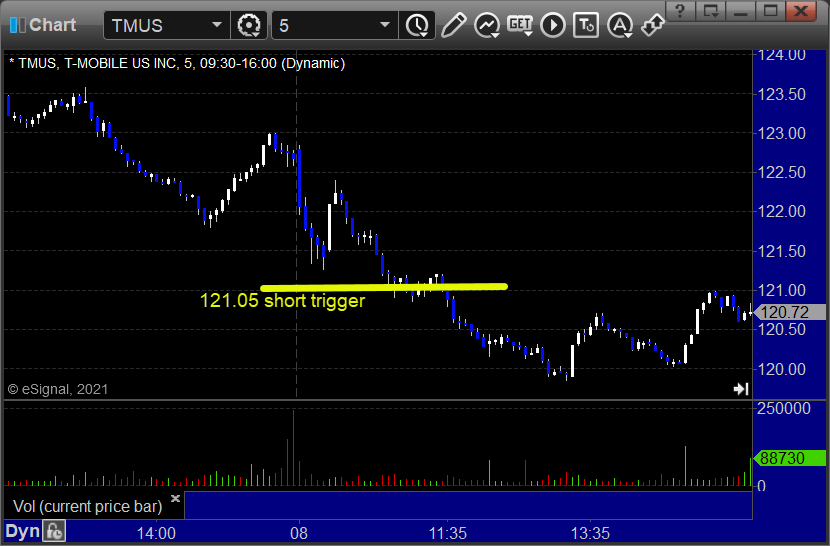
Task: Click the 250000 volume axis label
Action: pyautogui.click(x=784, y=408)
